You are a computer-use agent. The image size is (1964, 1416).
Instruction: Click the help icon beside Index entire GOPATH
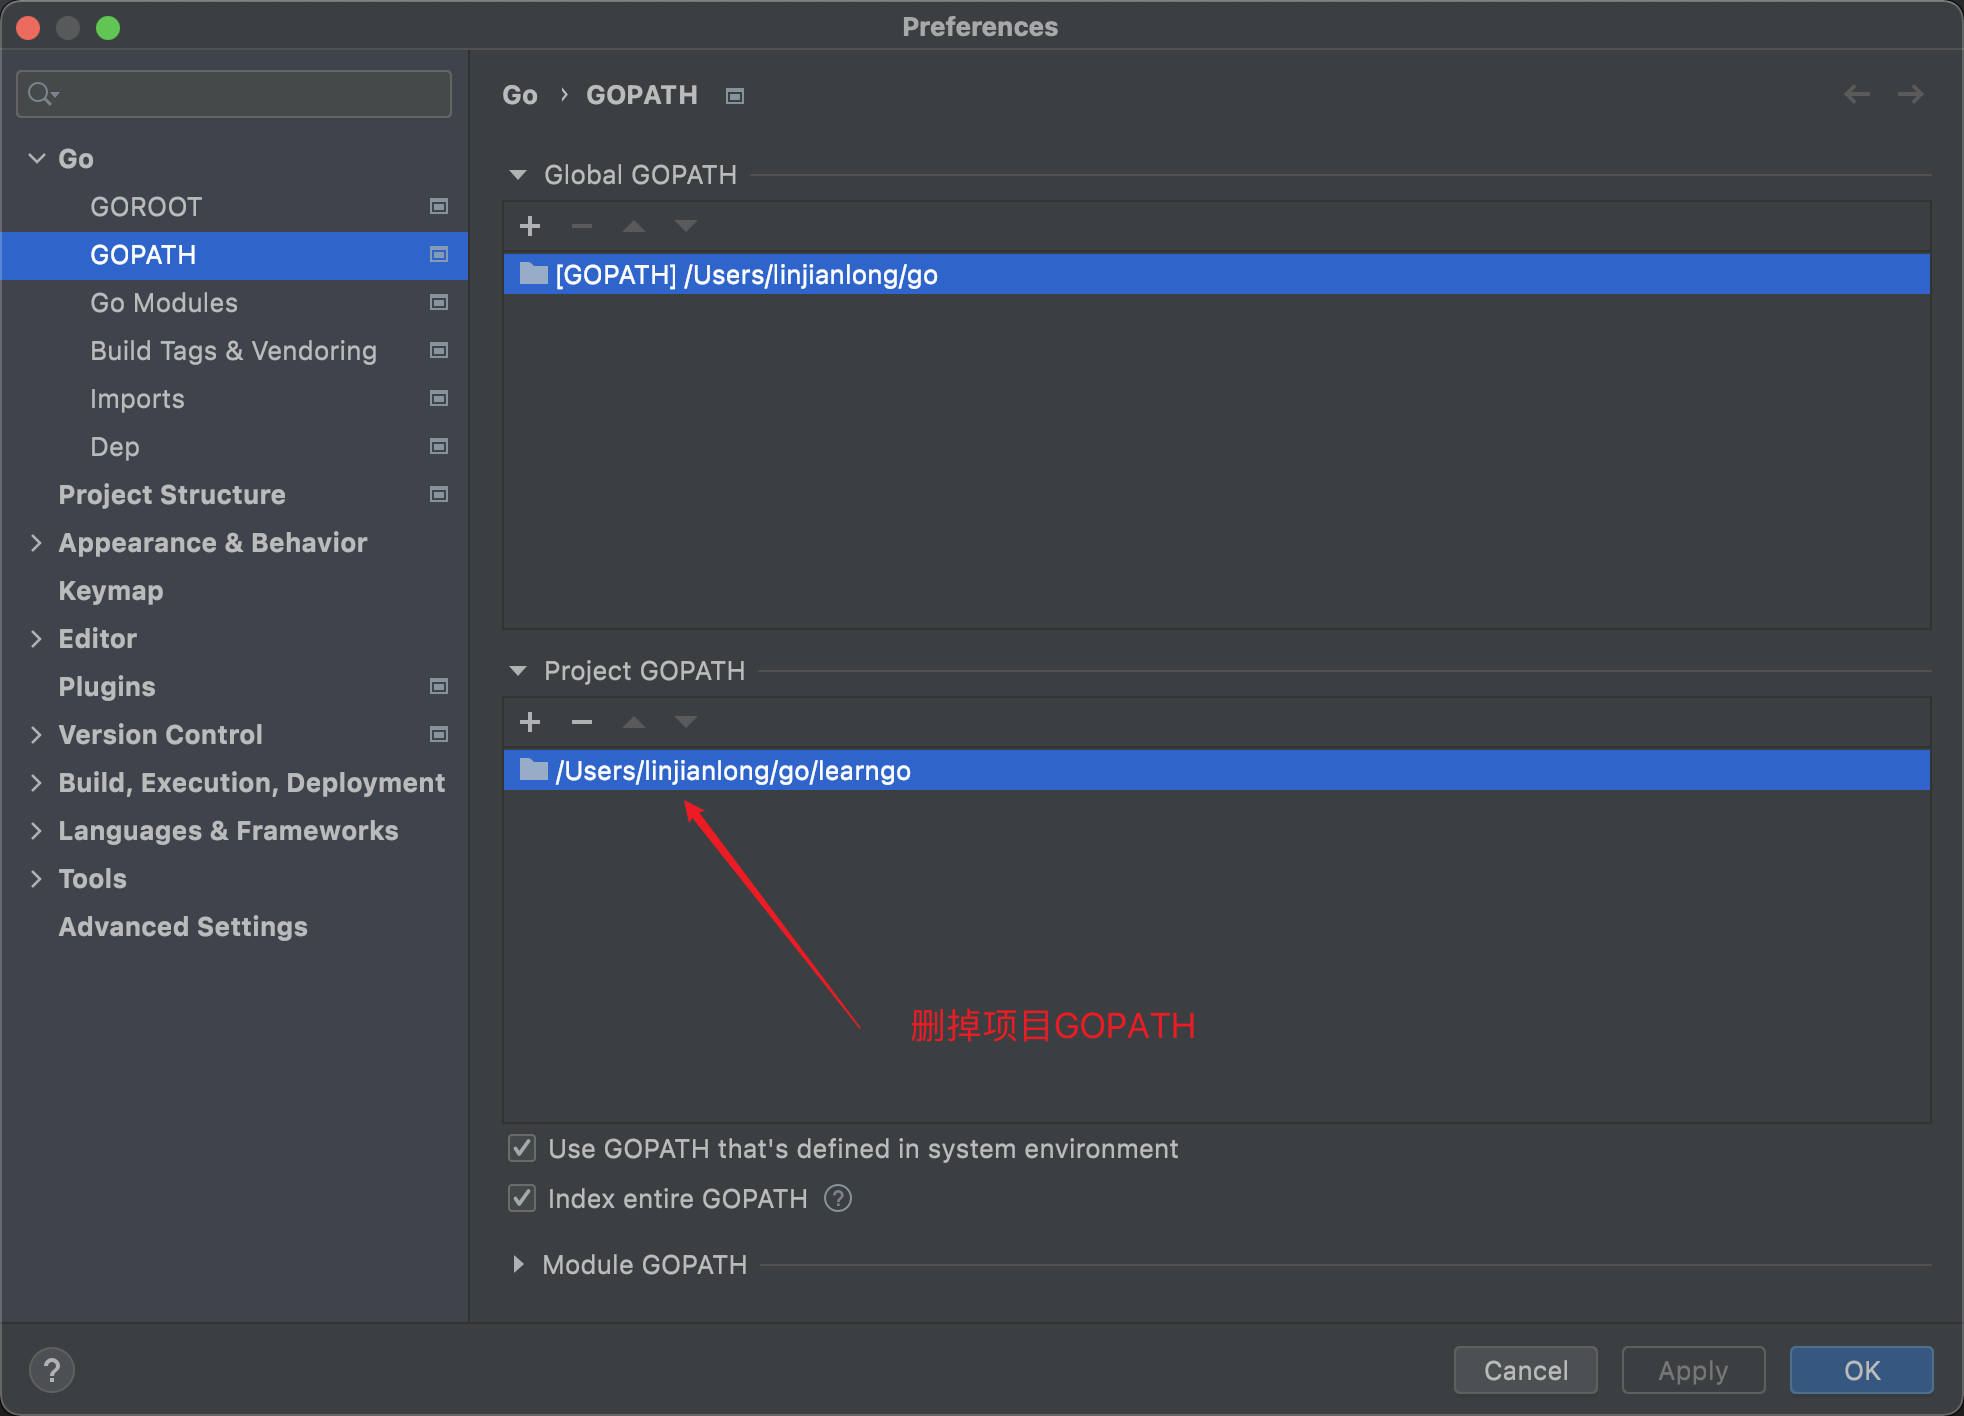click(x=837, y=1198)
